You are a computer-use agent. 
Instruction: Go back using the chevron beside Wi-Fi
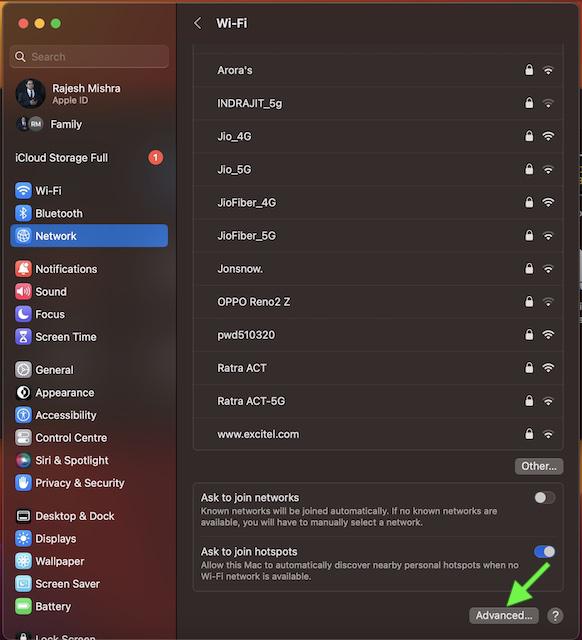[198, 23]
